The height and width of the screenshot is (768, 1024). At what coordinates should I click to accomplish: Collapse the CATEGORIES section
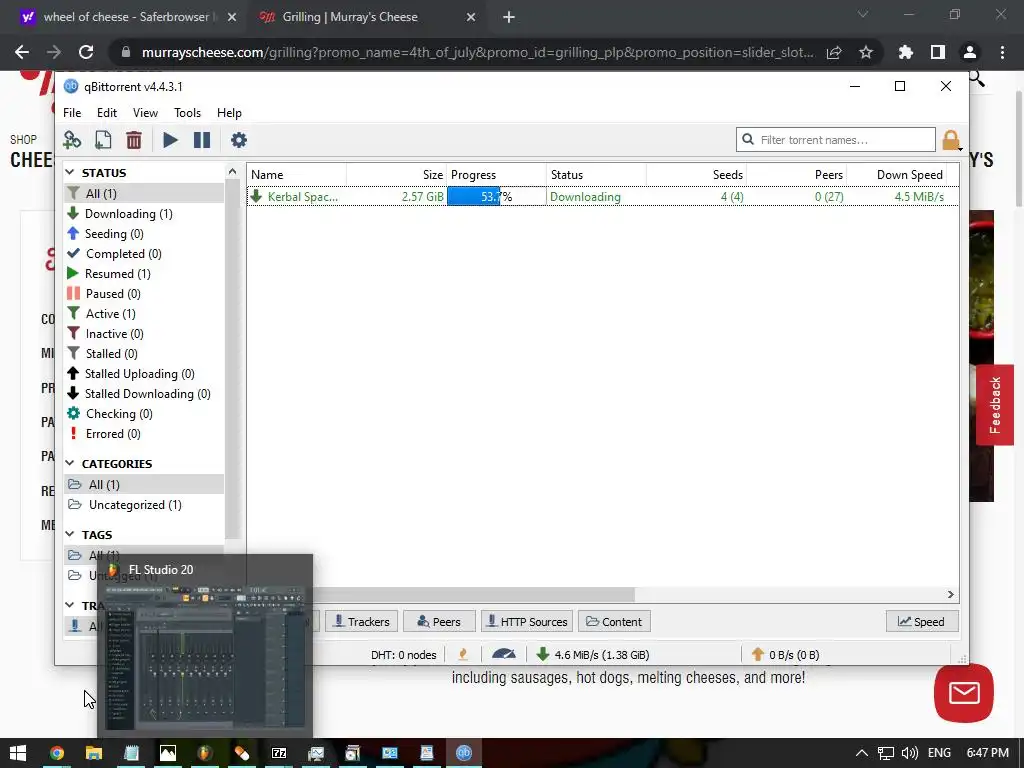point(70,464)
